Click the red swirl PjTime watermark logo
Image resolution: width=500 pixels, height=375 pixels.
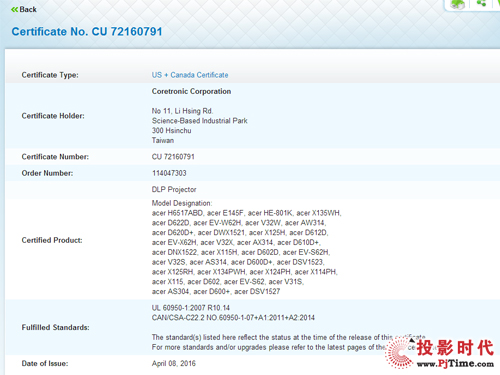tap(400, 353)
